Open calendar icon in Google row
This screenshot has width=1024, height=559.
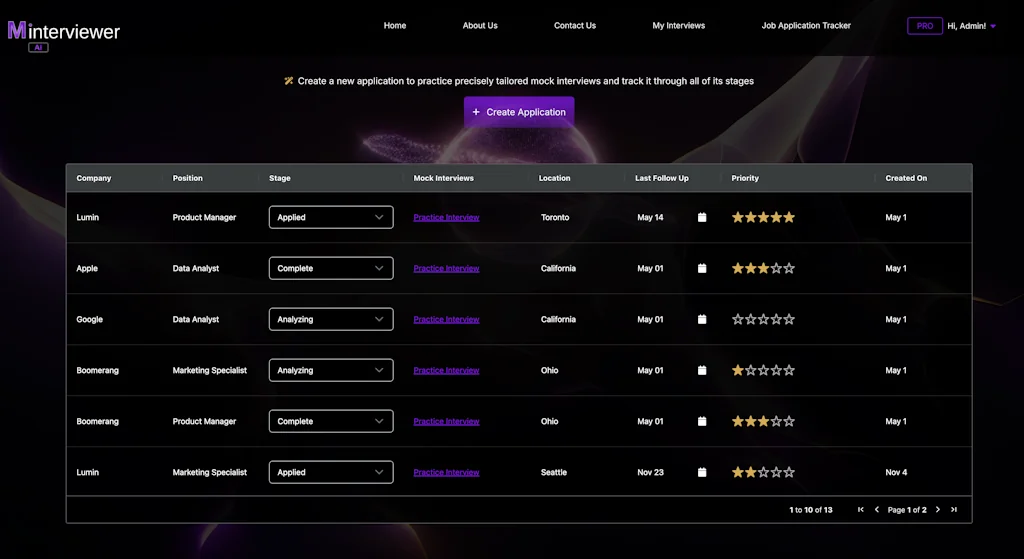[702, 319]
